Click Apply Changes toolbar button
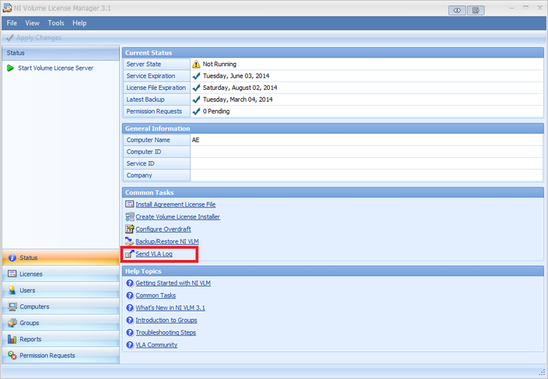This screenshot has width=548, height=379. pos(34,38)
